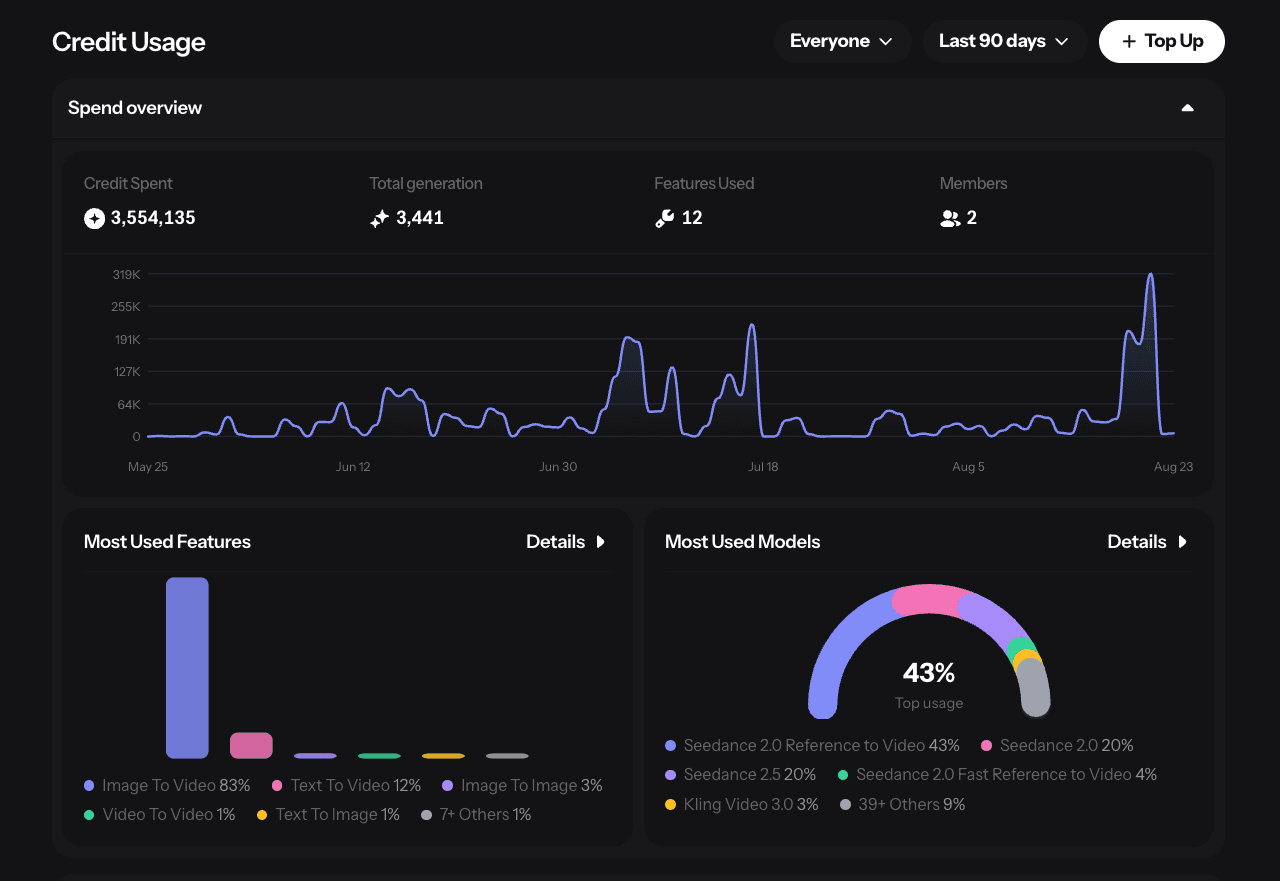Viewport: 1280px width, 881px height.
Task: Click the gray 7+ Others bar
Action: pyautogui.click(x=507, y=756)
